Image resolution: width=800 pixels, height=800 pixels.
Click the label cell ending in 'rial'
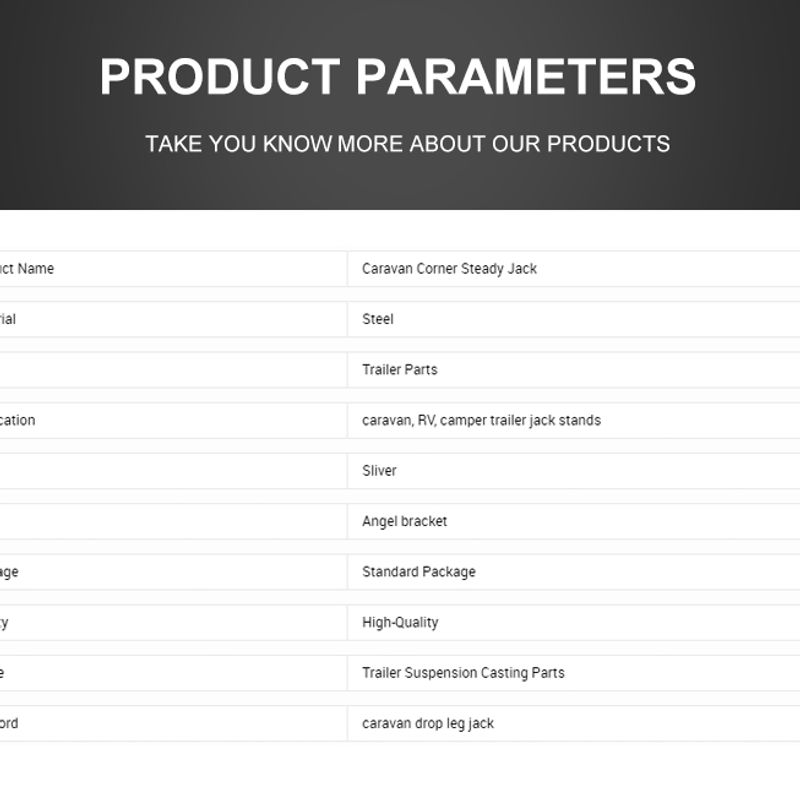coord(173,319)
